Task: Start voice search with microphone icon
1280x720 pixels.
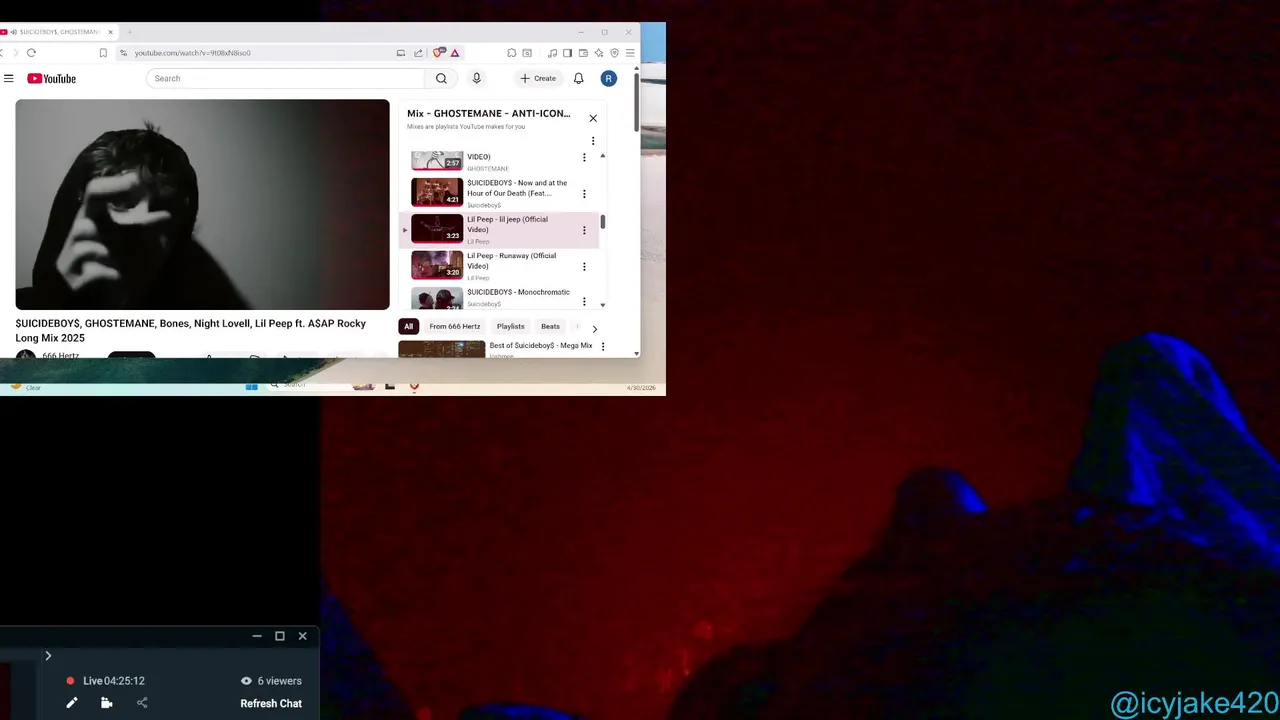Action: [x=476, y=78]
